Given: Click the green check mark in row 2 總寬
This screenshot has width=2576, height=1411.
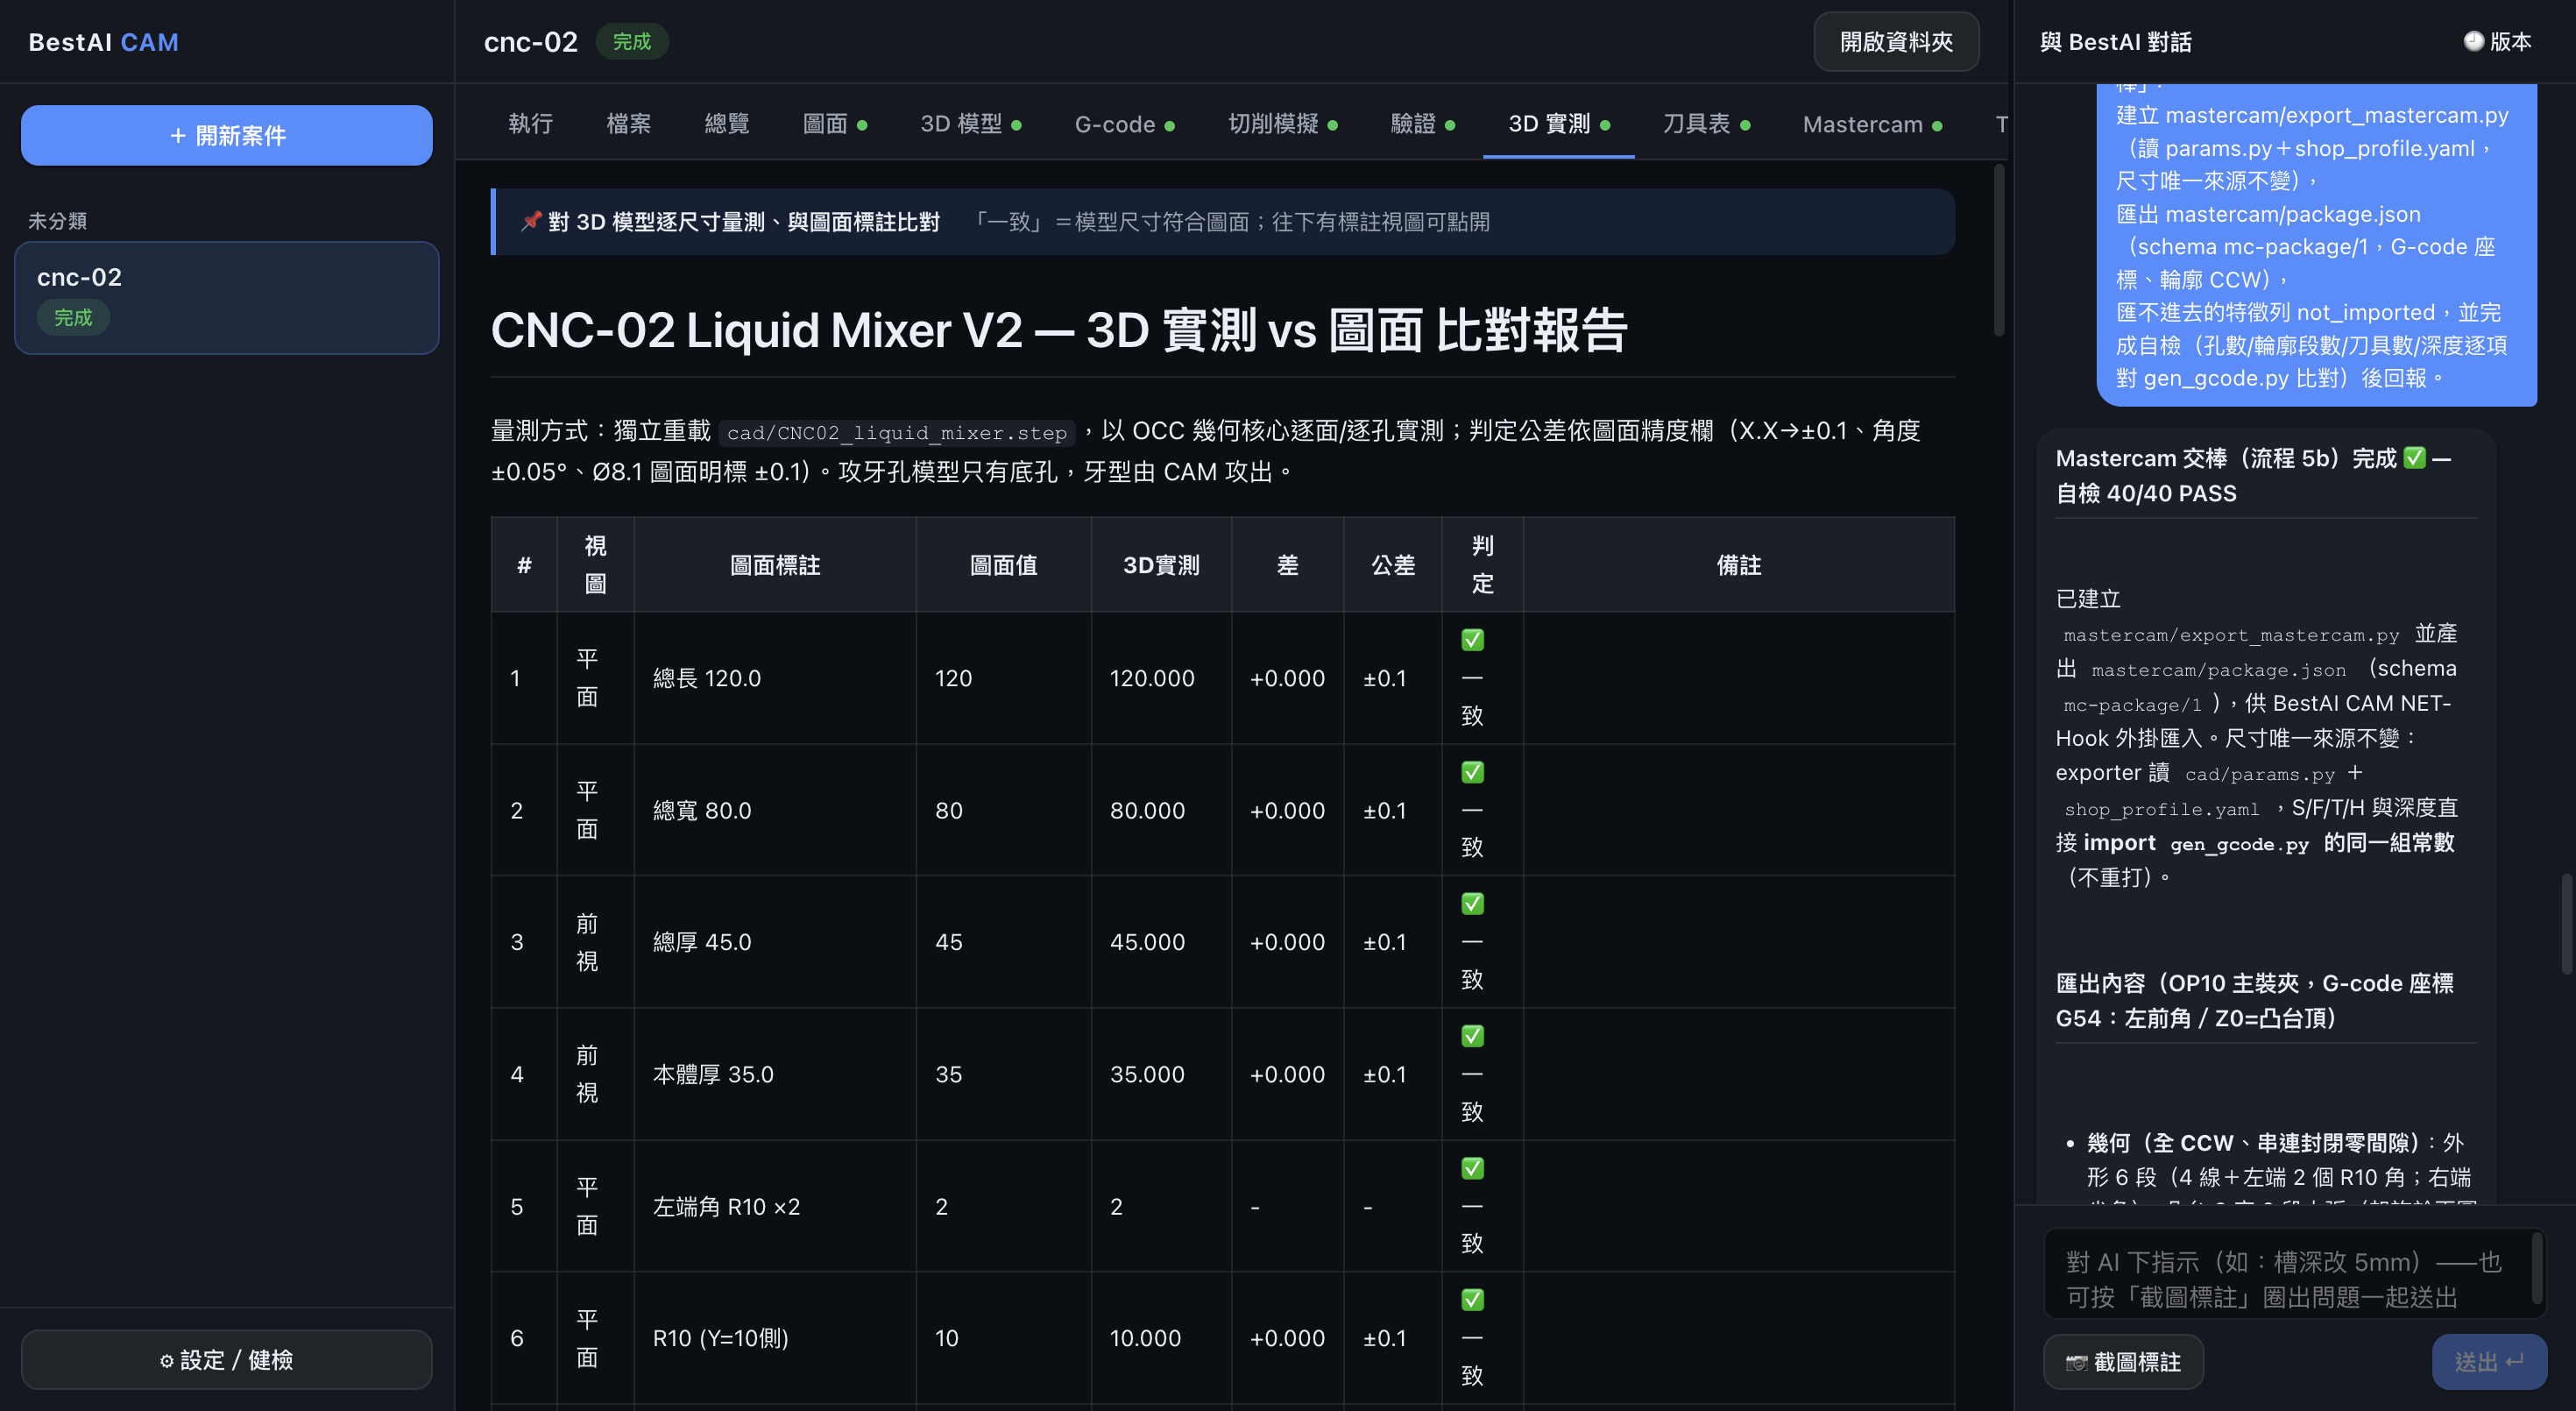Looking at the screenshot, I should point(1472,772).
